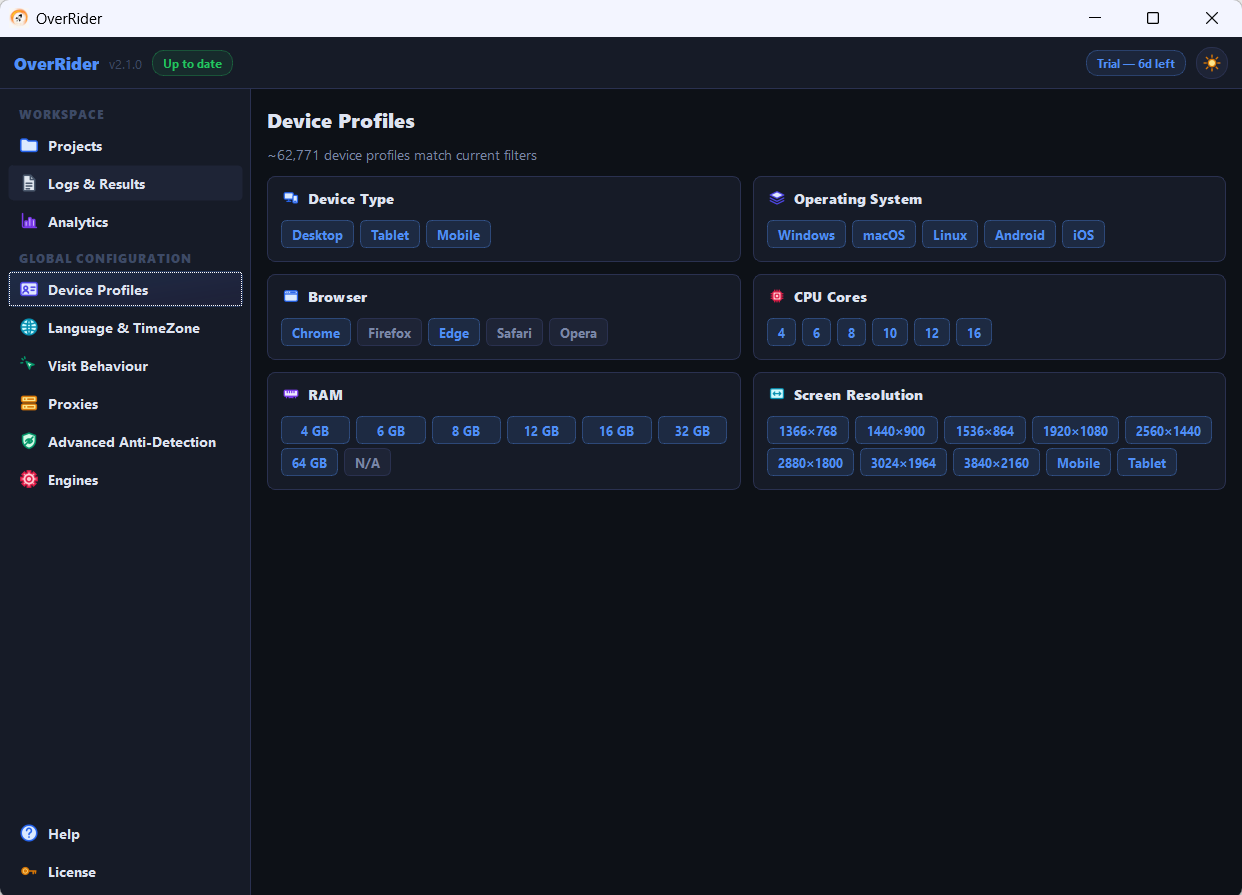Disable the Edge browser filter
The image size is (1242, 895).
click(x=454, y=333)
